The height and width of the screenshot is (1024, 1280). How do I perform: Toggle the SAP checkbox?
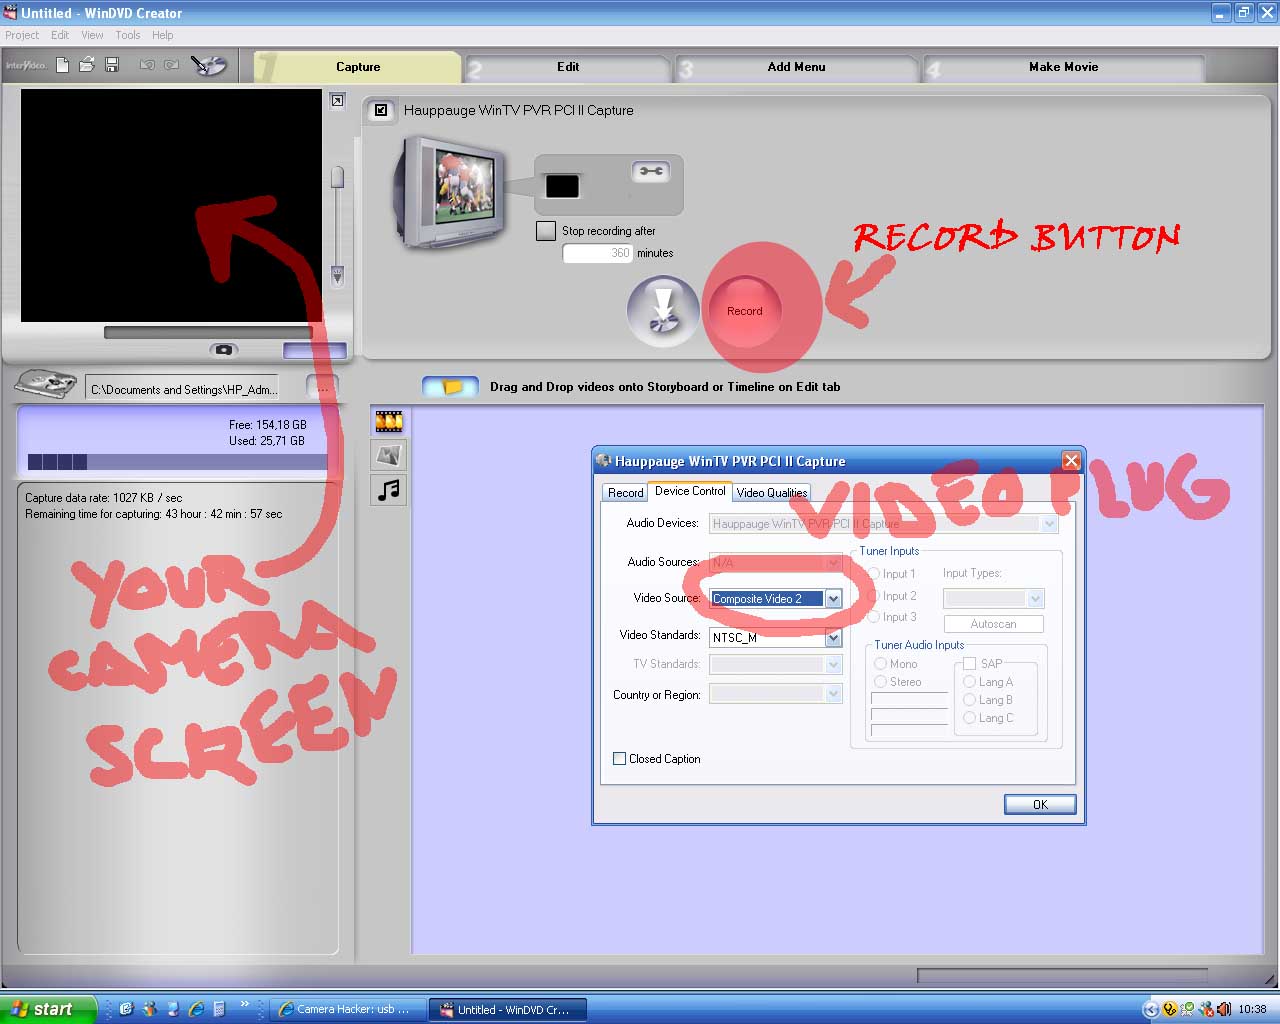pos(969,663)
